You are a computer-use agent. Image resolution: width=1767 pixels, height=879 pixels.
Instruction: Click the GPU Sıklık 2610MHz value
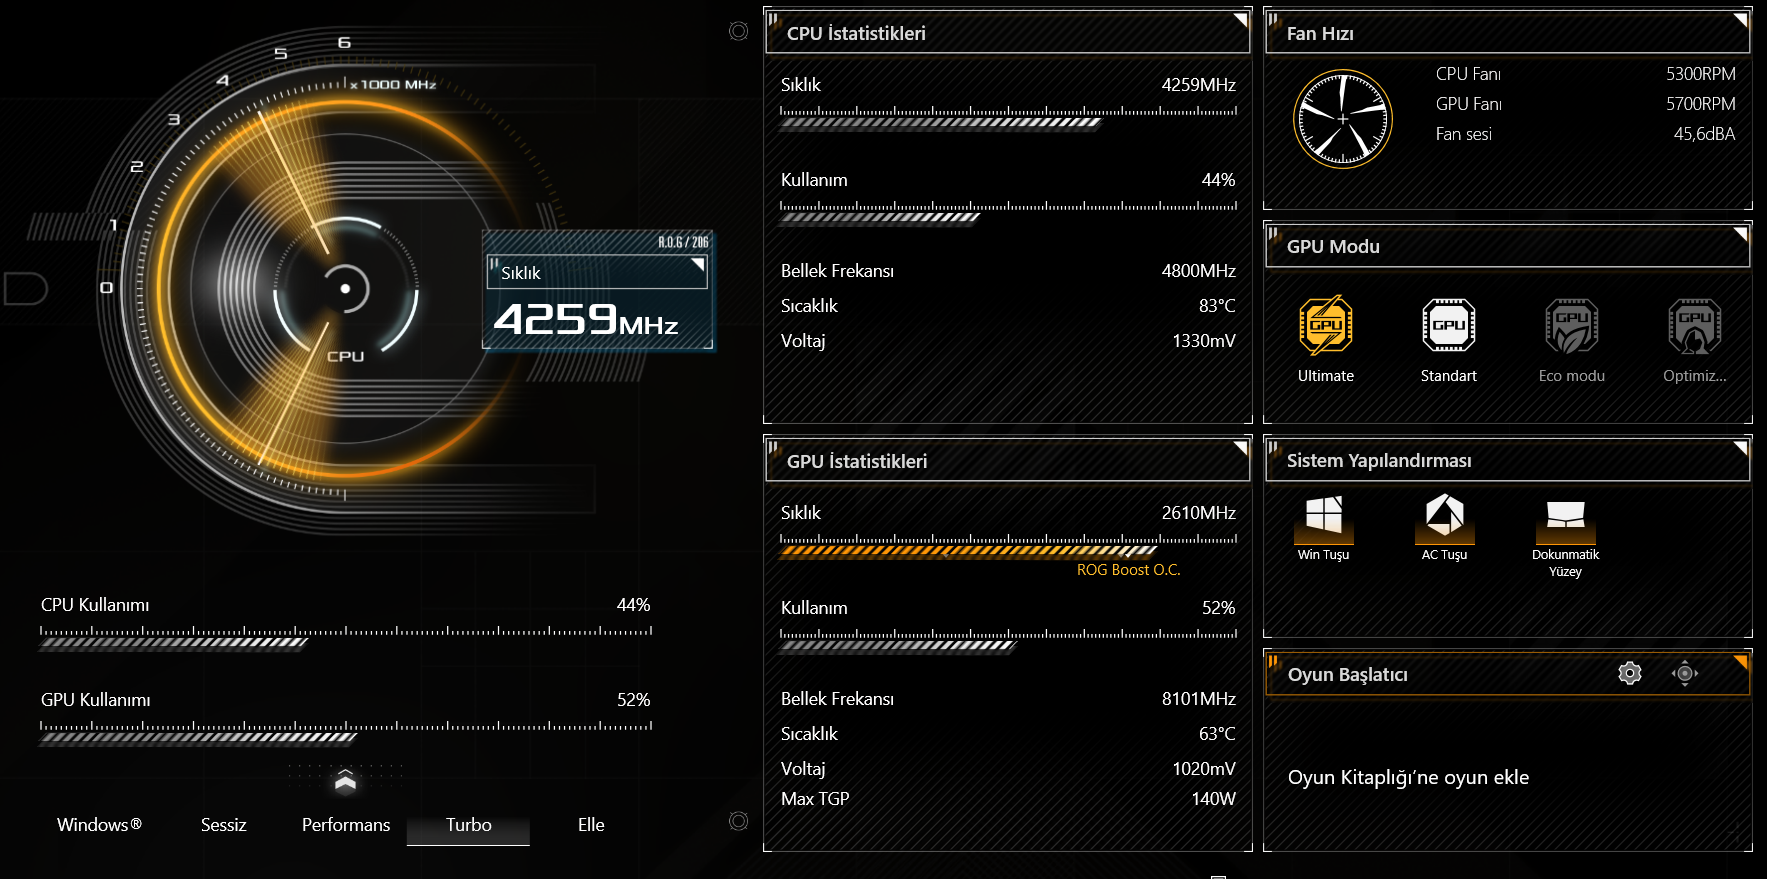(x=1199, y=513)
